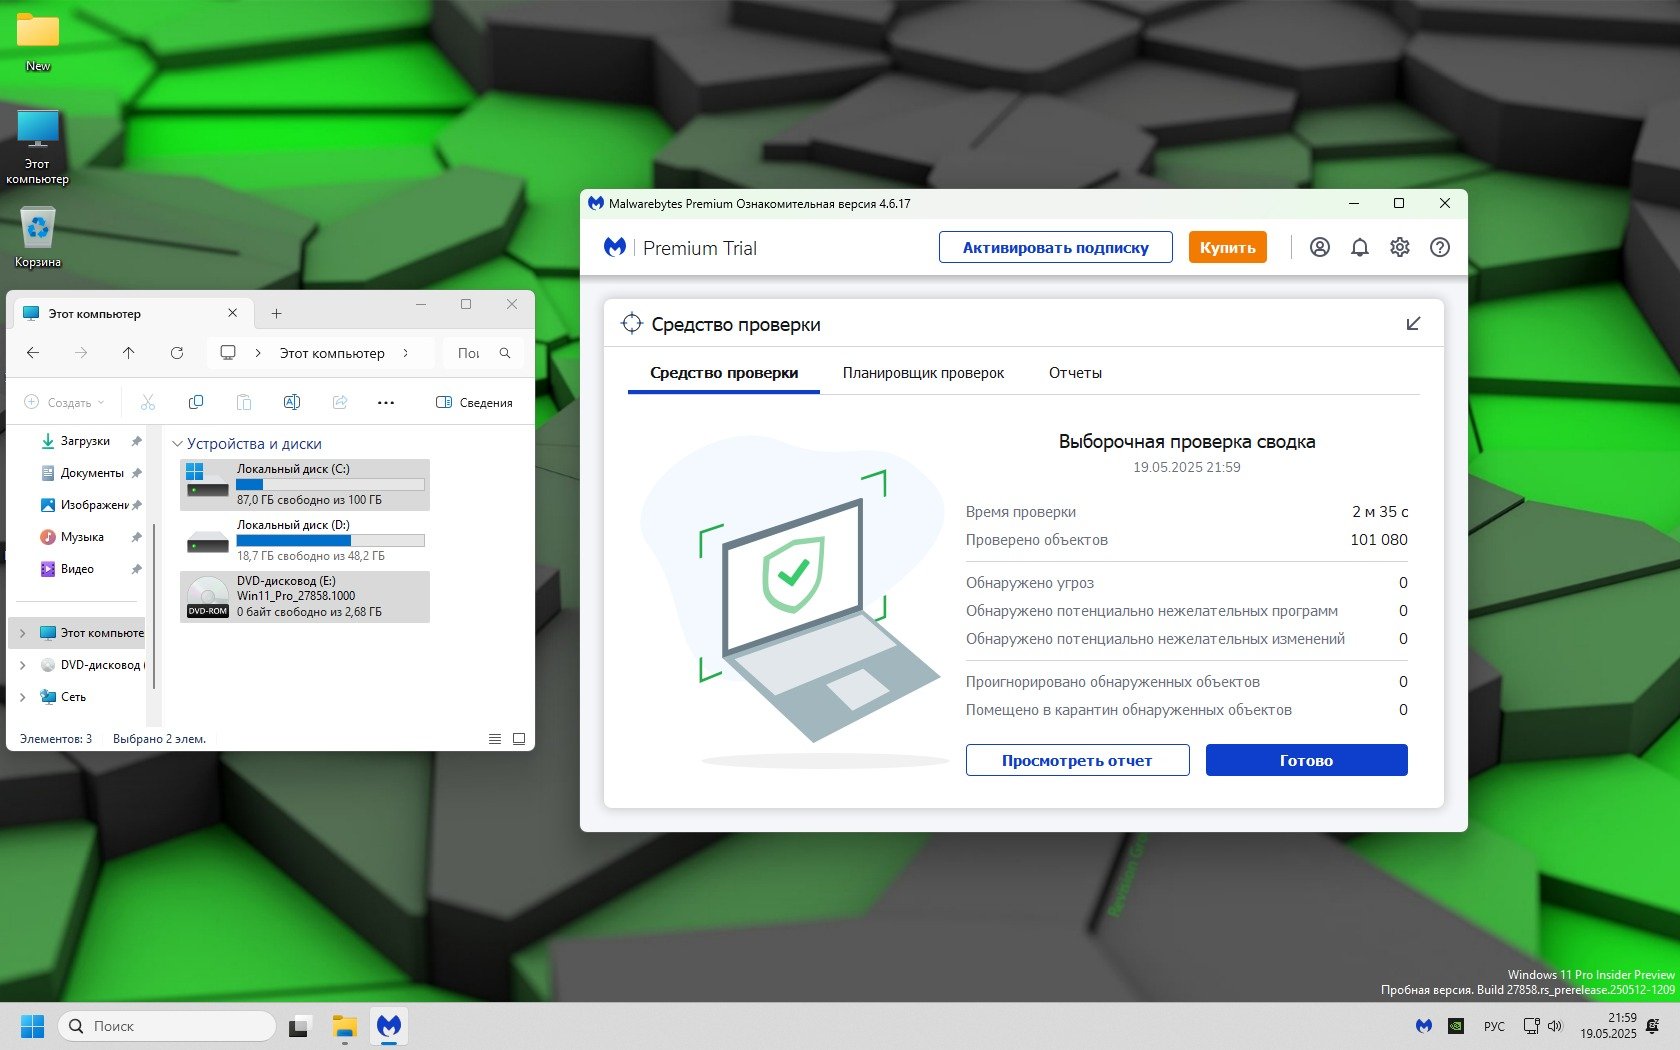Screen dimensions: 1680x1050
Task: Switch to the Планировщик проверок tab
Action: 923,373
